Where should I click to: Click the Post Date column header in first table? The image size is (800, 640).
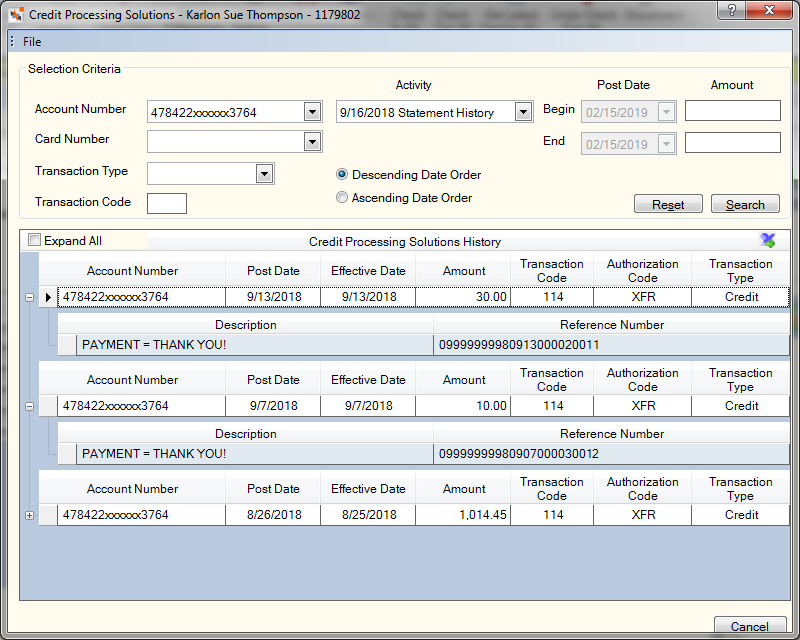pyautogui.click(x=273, y=270)
